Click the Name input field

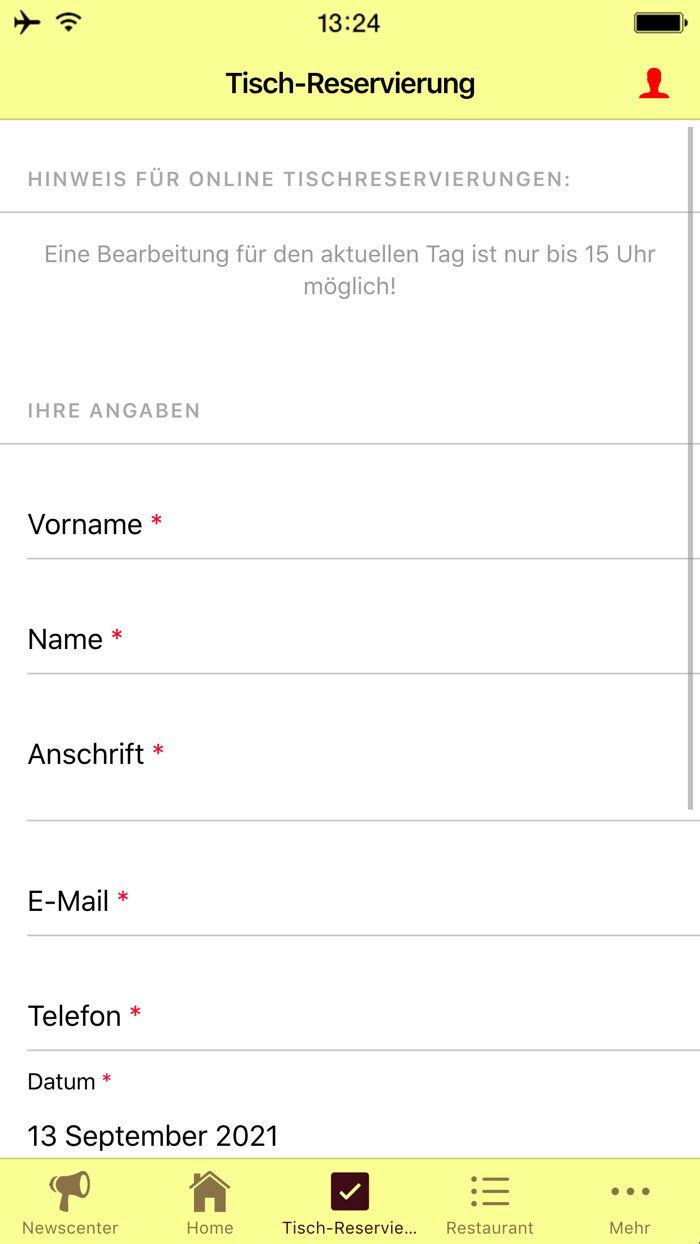click(350, 640)
